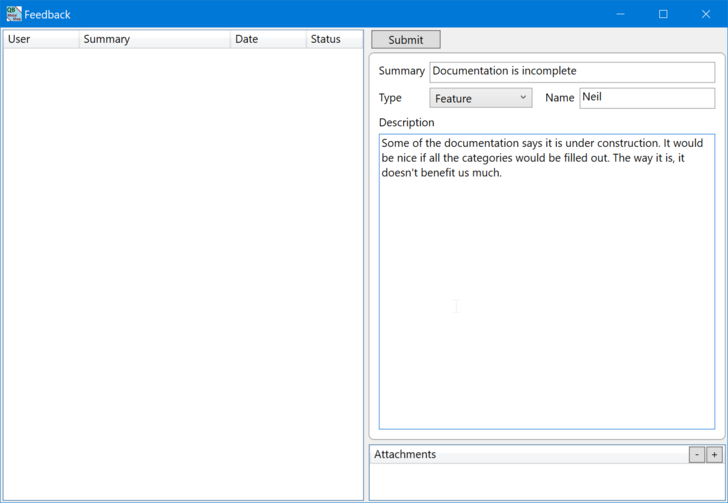
Task: Sort the feedback list by Status column
Action: [x=333, y=39]
